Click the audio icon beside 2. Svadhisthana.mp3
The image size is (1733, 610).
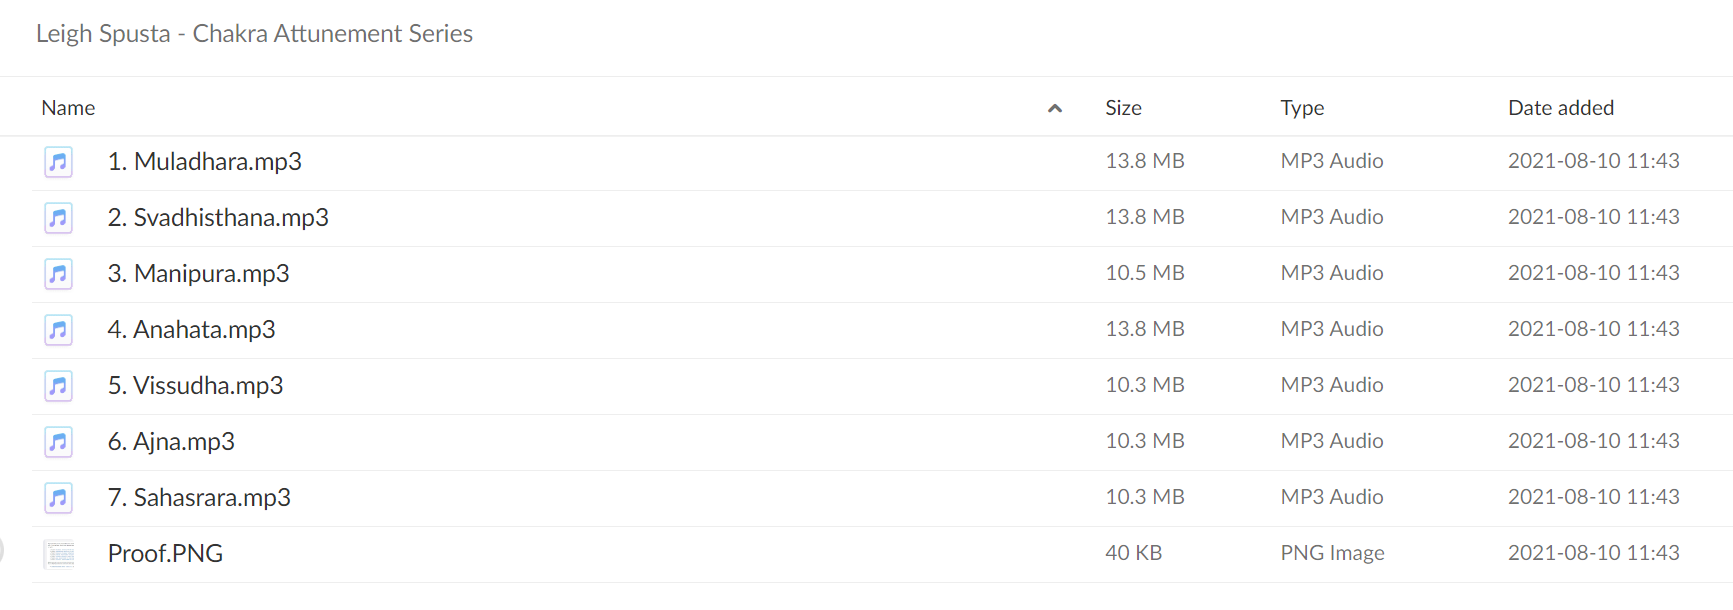pyautogui.click(x=58, y=217)
